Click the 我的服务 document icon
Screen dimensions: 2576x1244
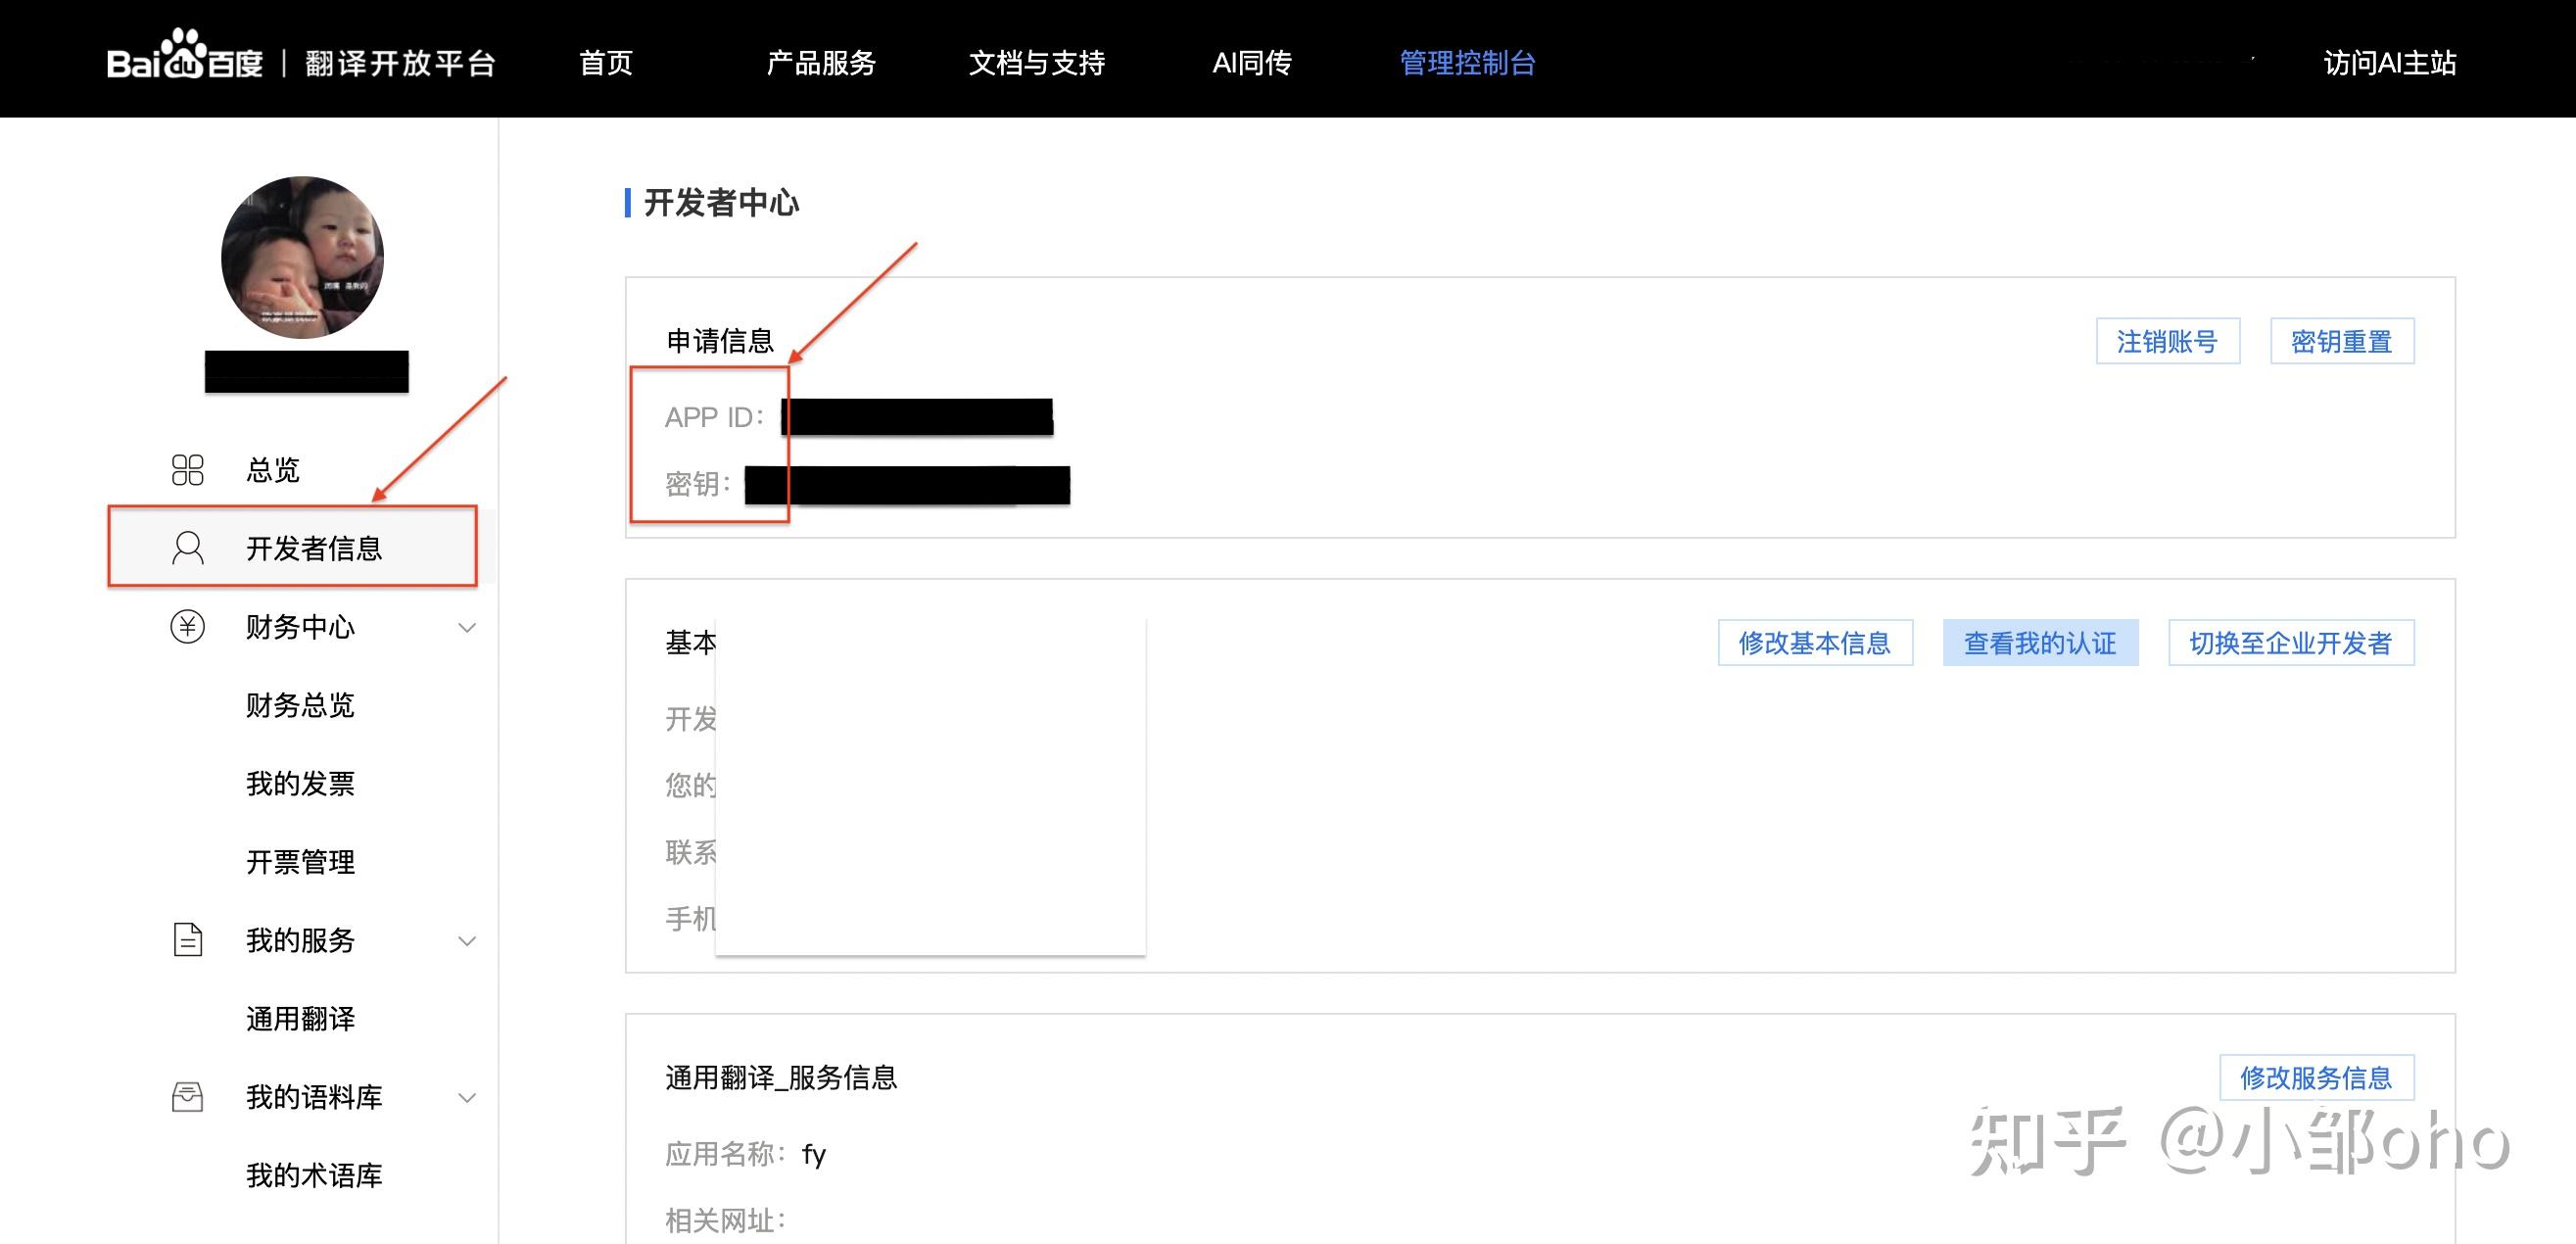pos(187,940)
